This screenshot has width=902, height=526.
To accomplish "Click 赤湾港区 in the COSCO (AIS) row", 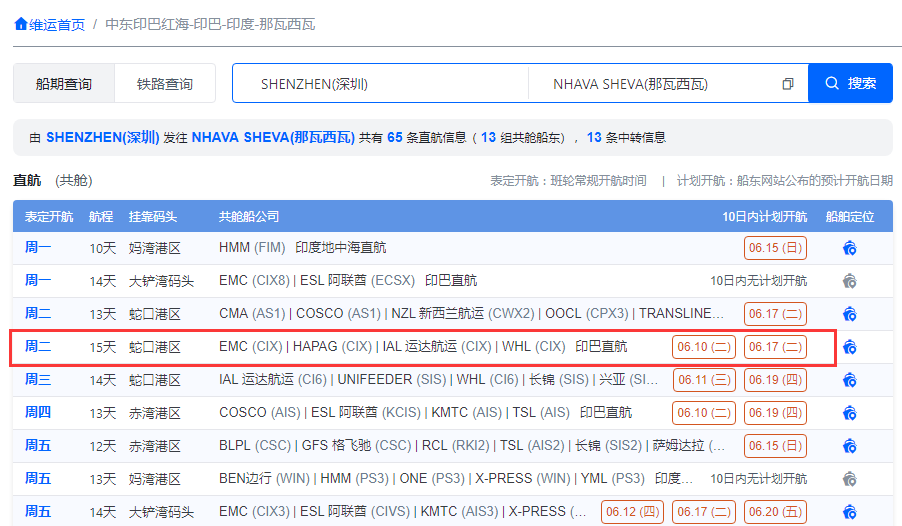I will 155,413.
